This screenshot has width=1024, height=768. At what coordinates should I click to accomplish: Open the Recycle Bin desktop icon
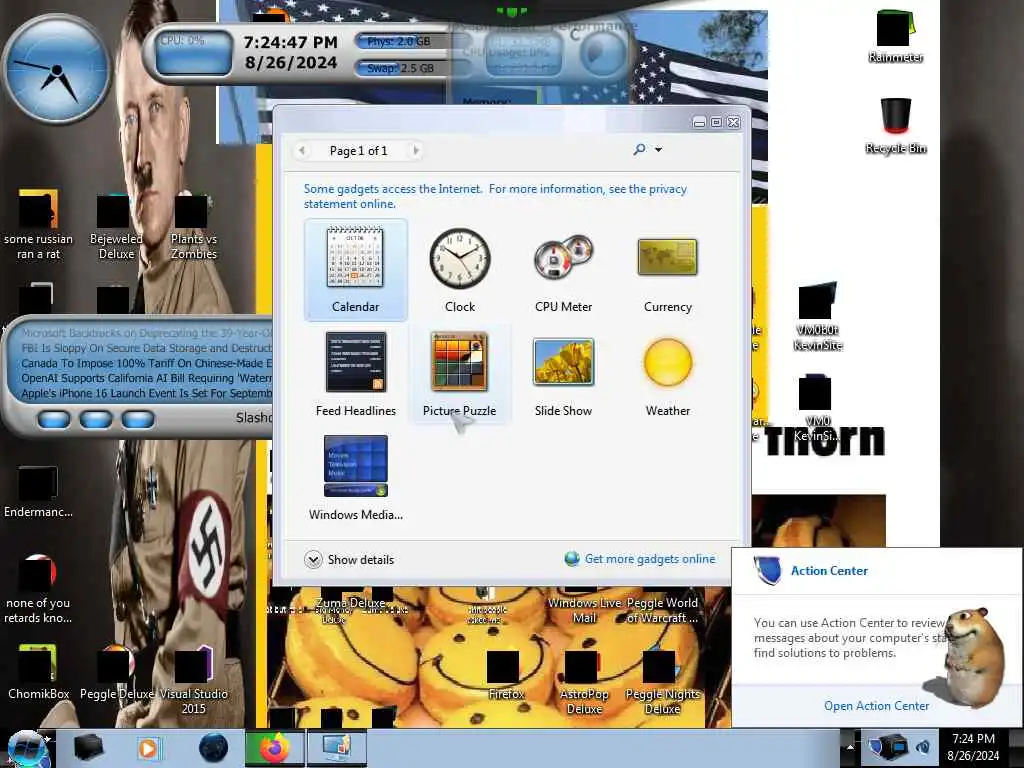coord(895,126)
